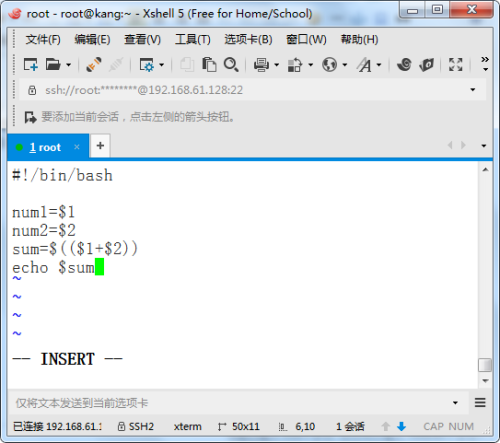Viewport: 500px width, 443px height.
Task: Open the 文件(F) menu
Action: click(43, 39)
